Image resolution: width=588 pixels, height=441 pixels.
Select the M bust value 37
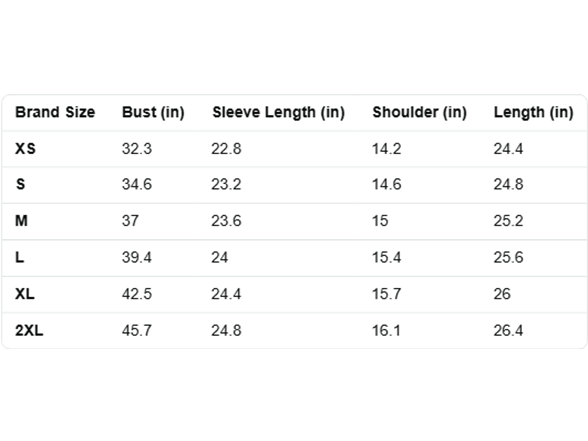(x=130, y=220)
